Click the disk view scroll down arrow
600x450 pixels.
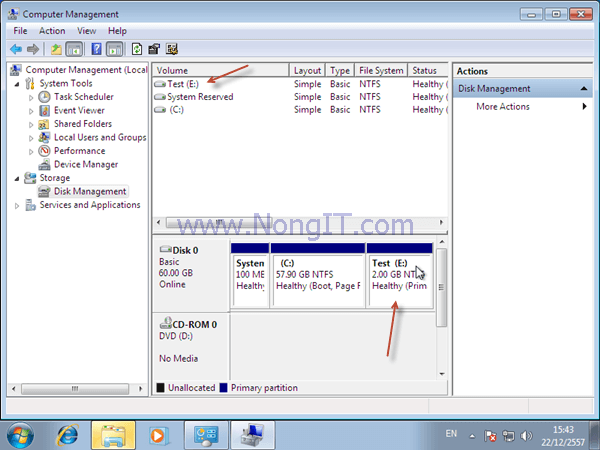coord(442,374)
